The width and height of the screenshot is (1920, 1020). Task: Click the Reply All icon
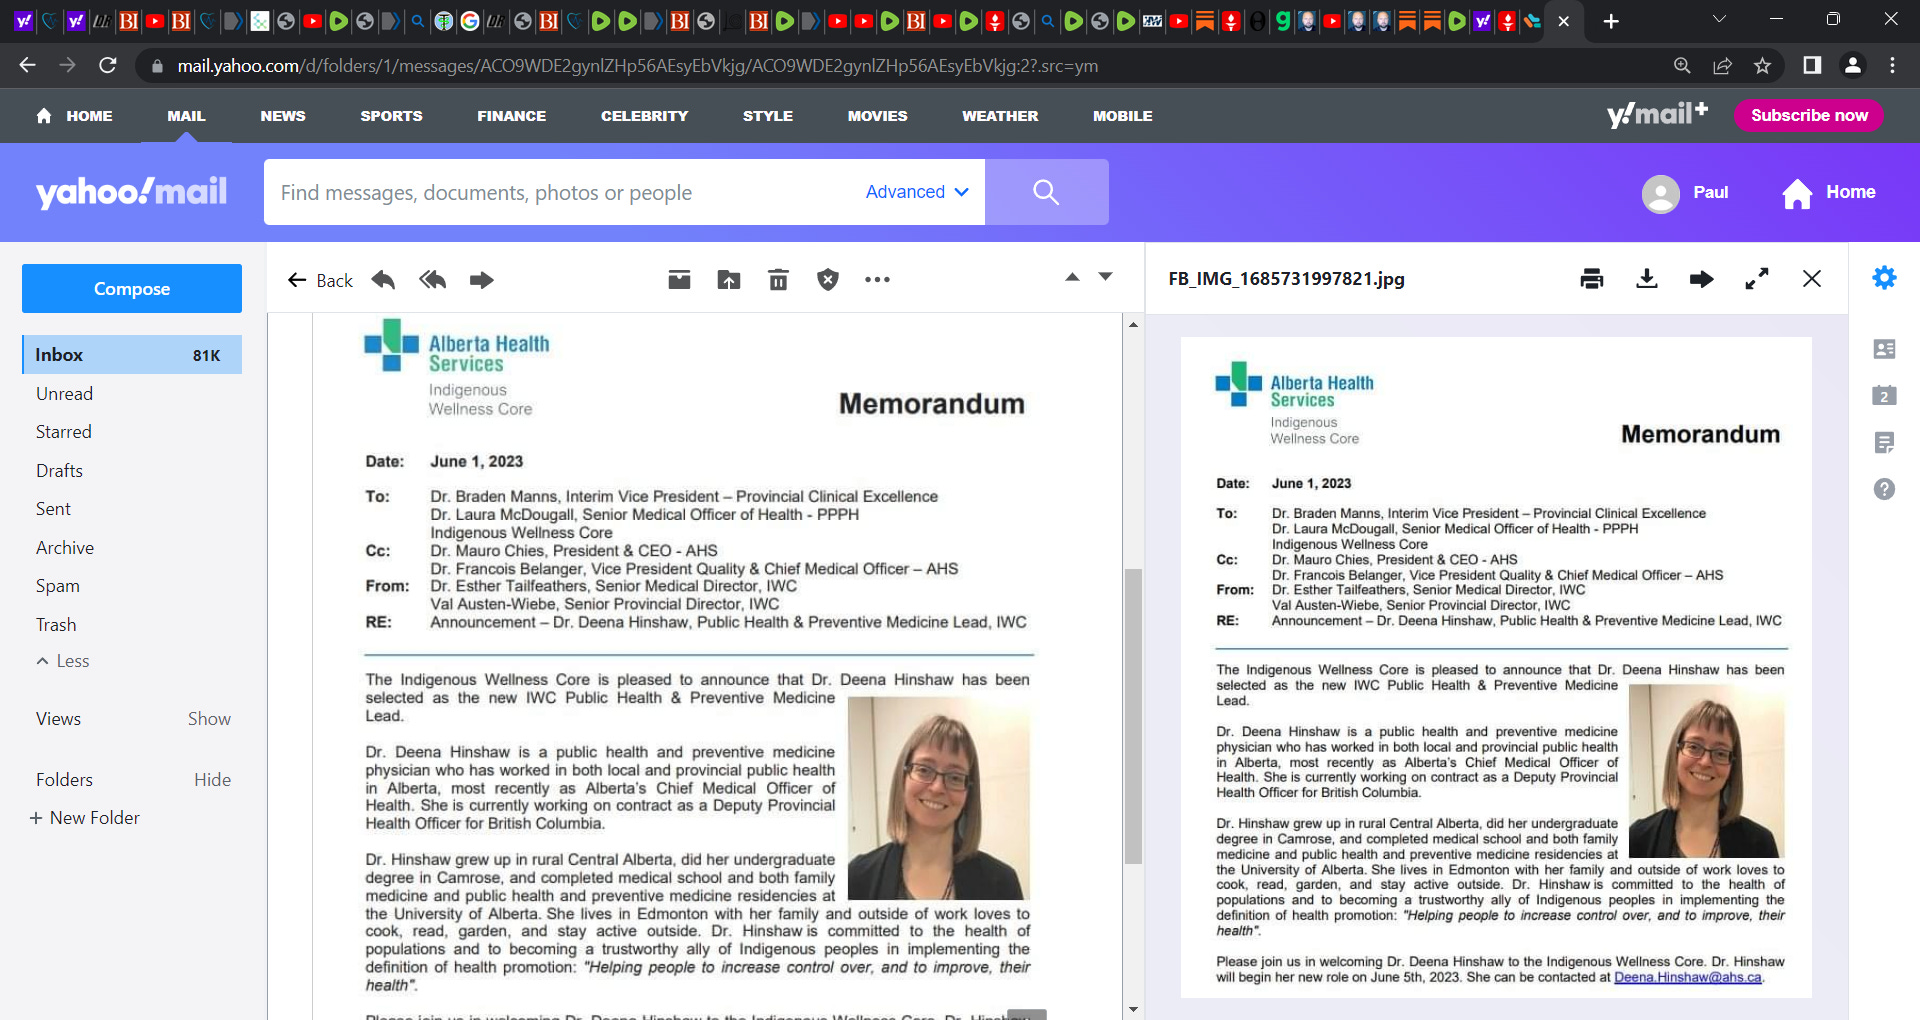pyautogui.click(x=432, y=280)
